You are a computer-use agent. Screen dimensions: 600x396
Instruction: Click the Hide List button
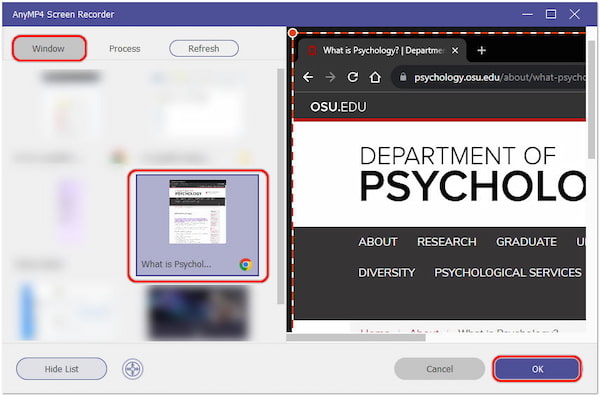tap(62, 369)
